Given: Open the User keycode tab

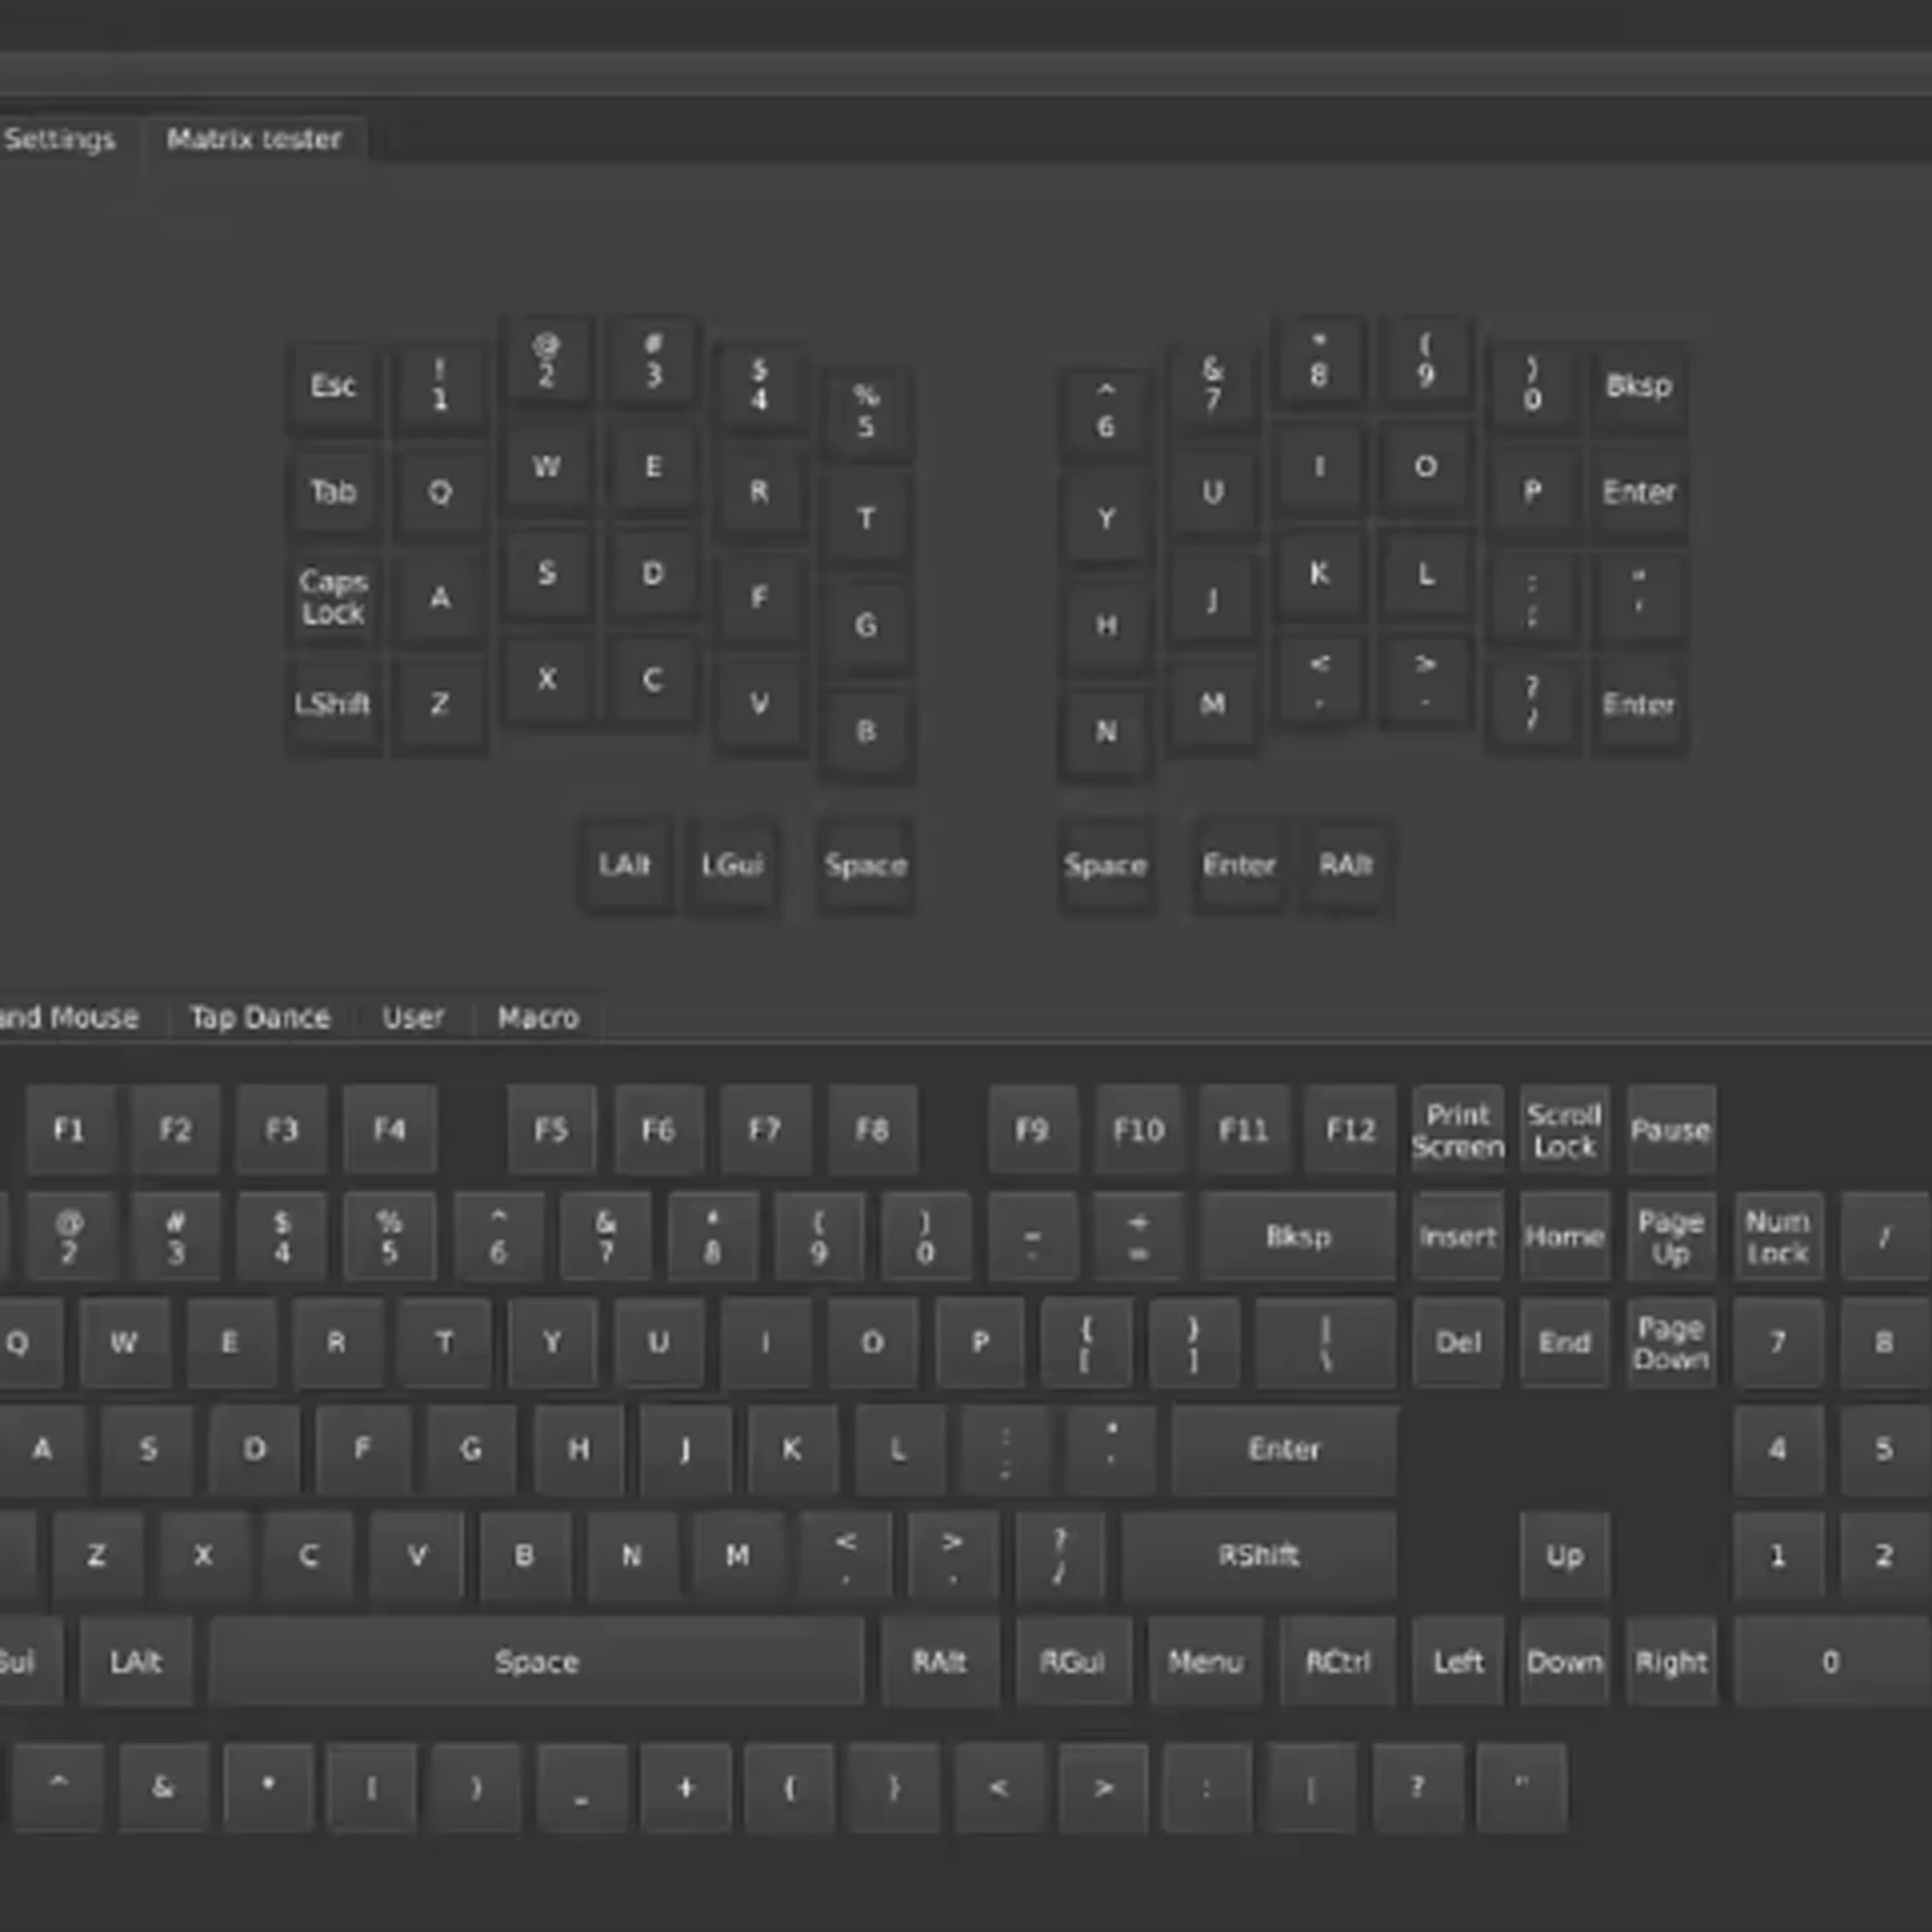Looking at the screenshot, I should [x=412, y=1018].
